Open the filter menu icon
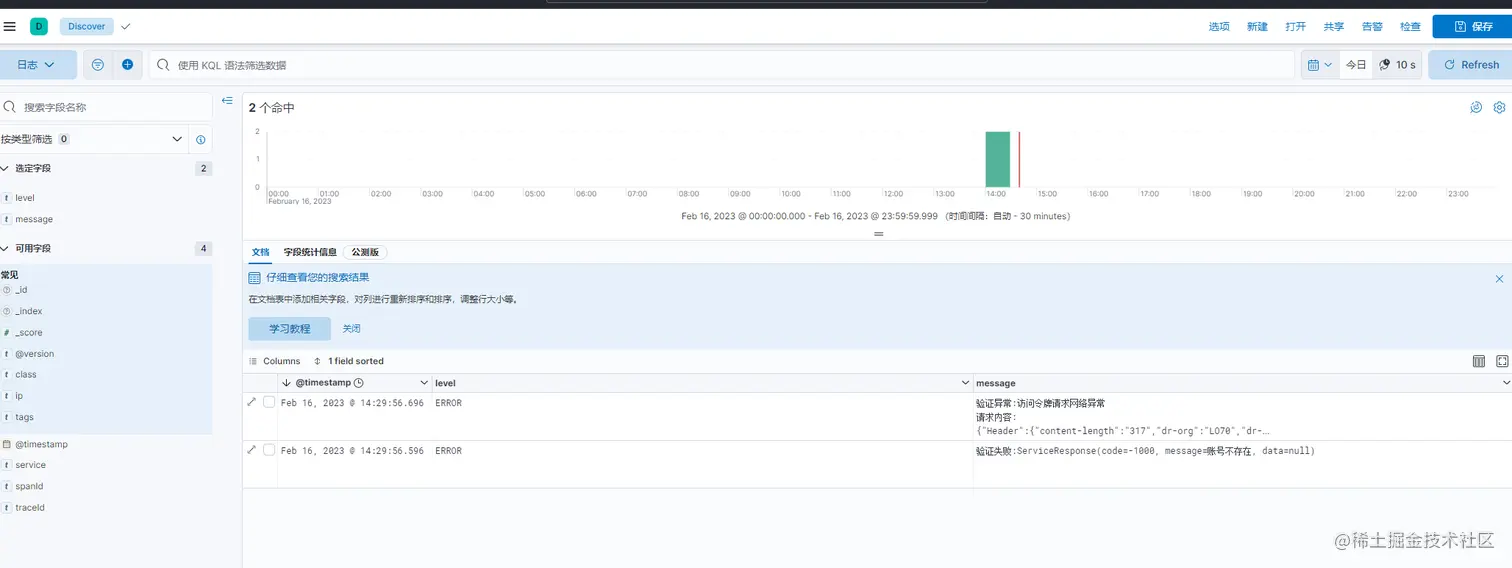Image resolution: width=1512 pixels, height=568 pixels. [x=98, y=64]
